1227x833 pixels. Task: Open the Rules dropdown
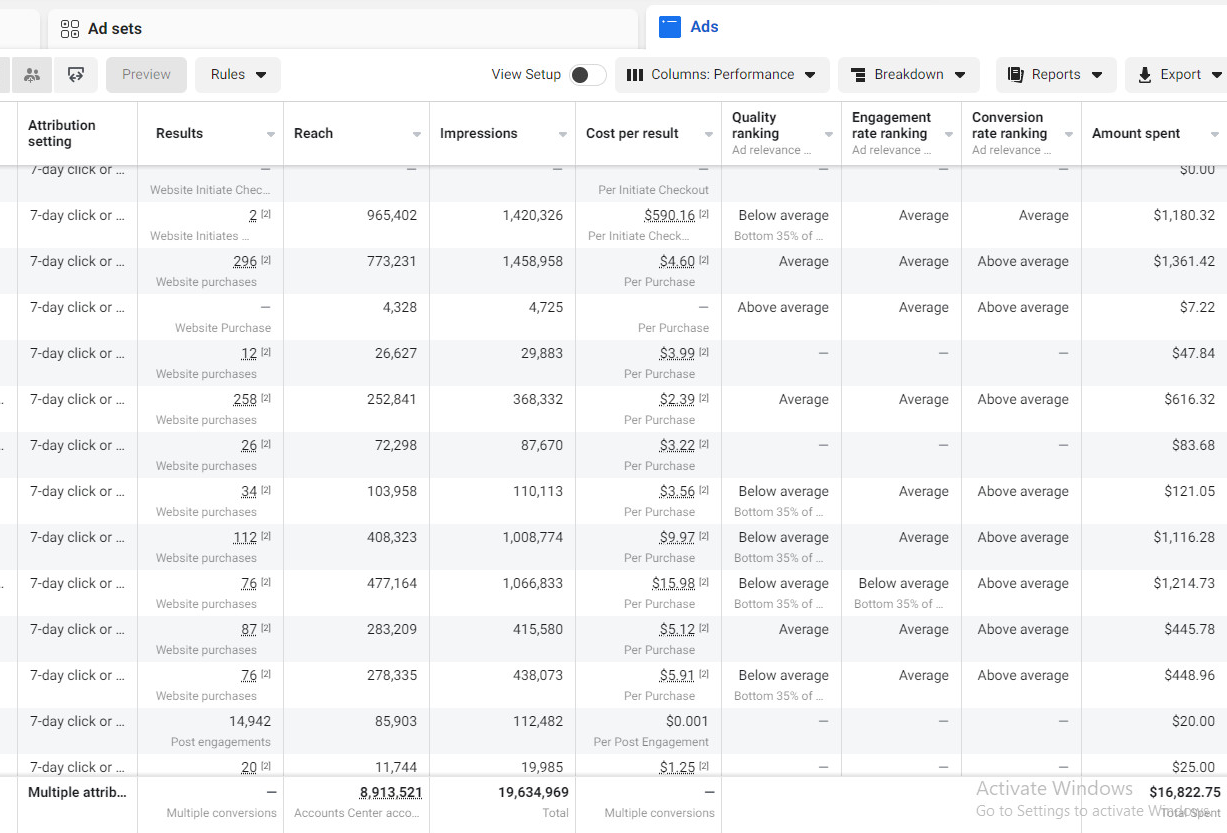coord(238,74)
